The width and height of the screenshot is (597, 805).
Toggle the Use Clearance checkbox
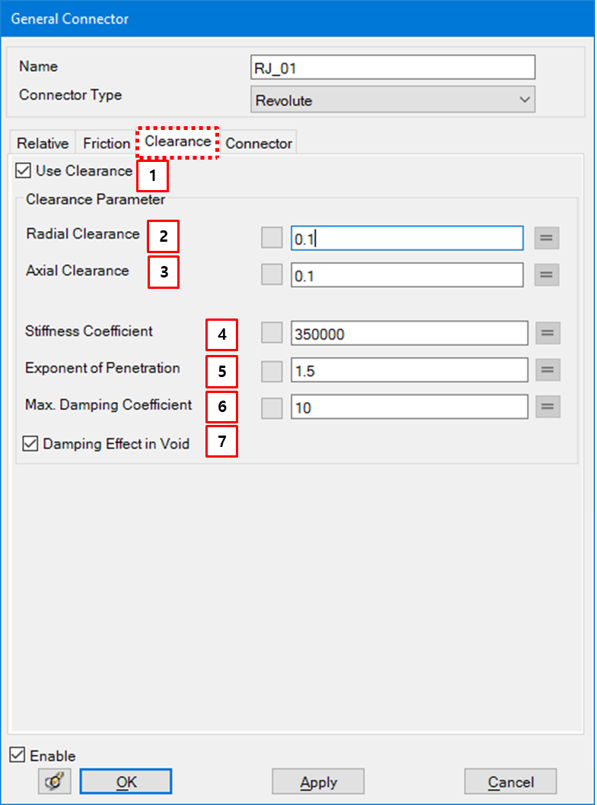click(22, 171)
